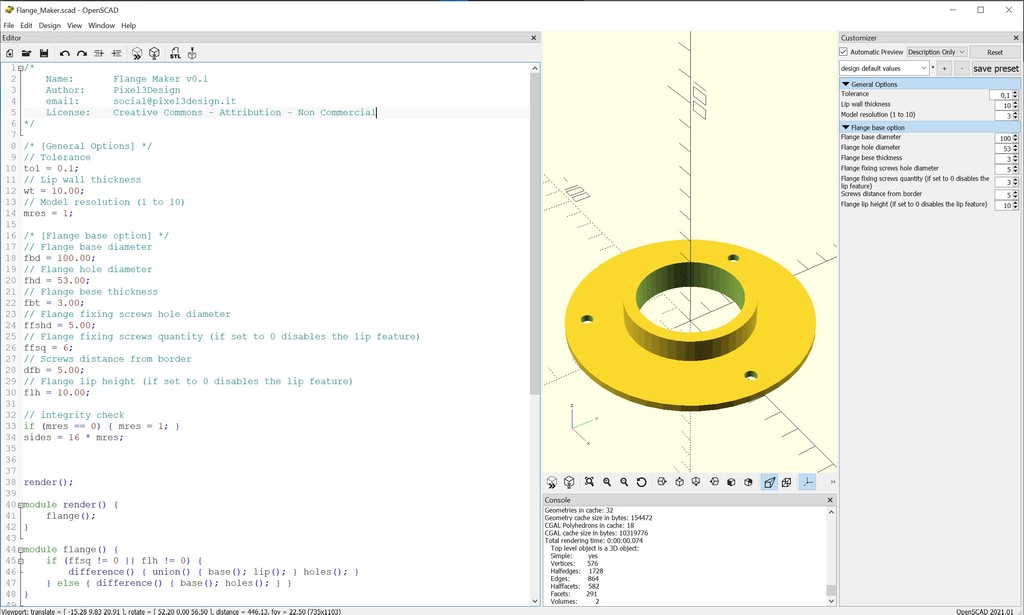
Task: Switch to bottom view
Action: pos(696,482)
